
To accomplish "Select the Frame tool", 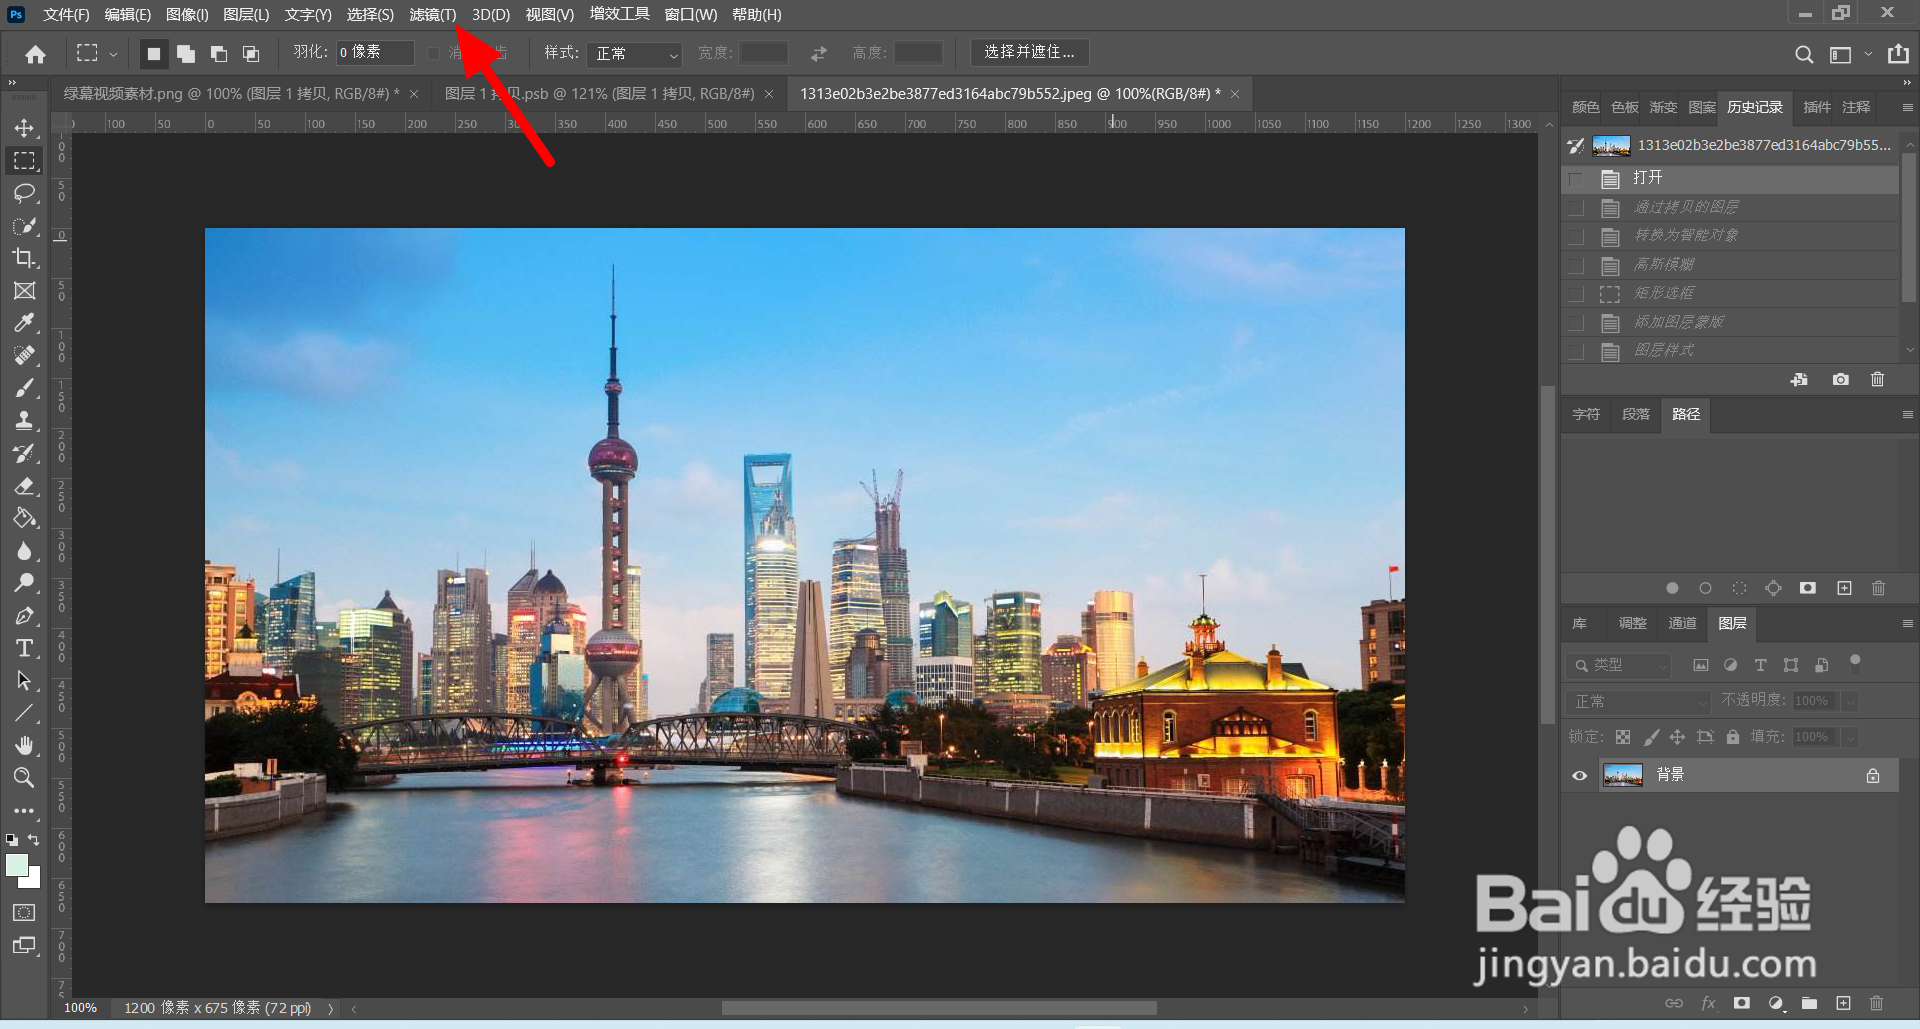I will pyautogui.click(x=25, y=291).
